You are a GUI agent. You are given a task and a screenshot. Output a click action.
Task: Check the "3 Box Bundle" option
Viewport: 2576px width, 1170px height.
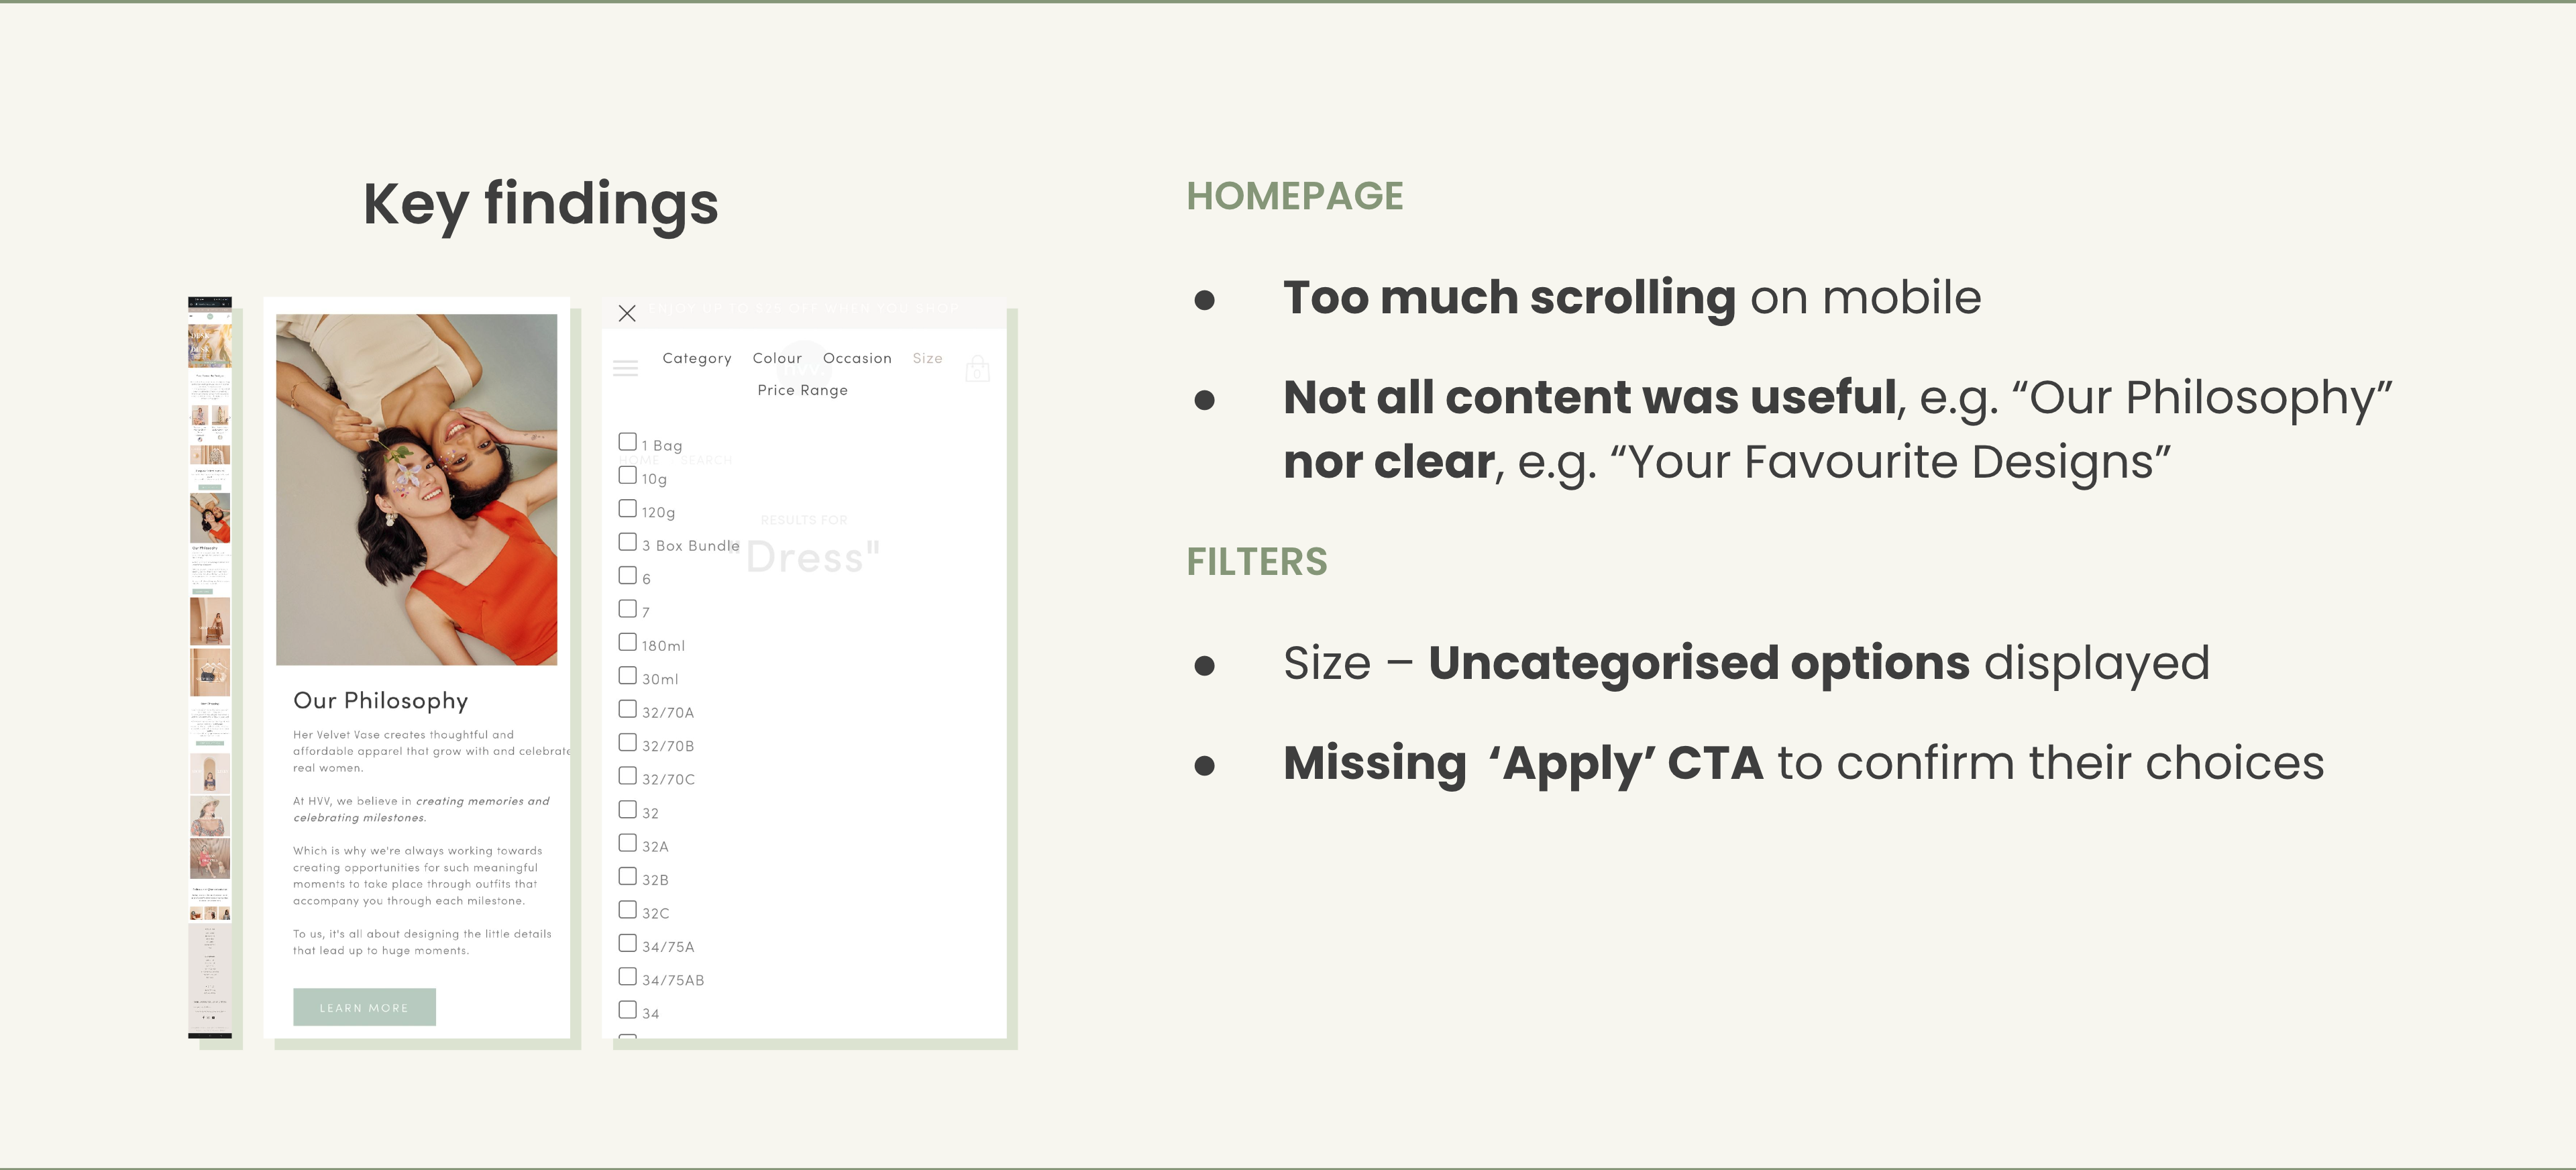pos(628,542)
